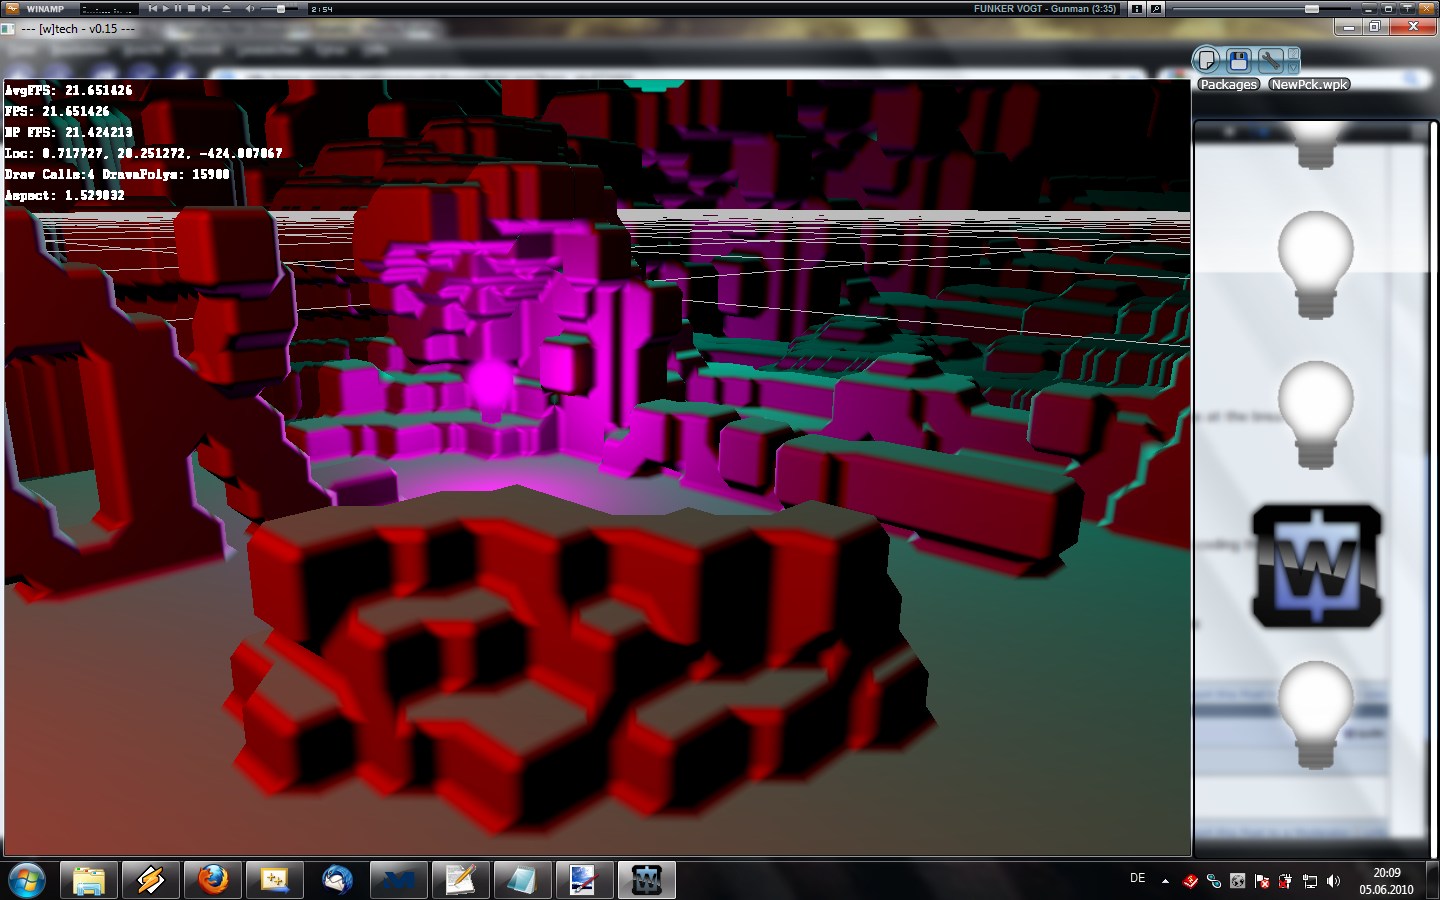Select the [w]tech logo item in panel

click(1316, 567)
